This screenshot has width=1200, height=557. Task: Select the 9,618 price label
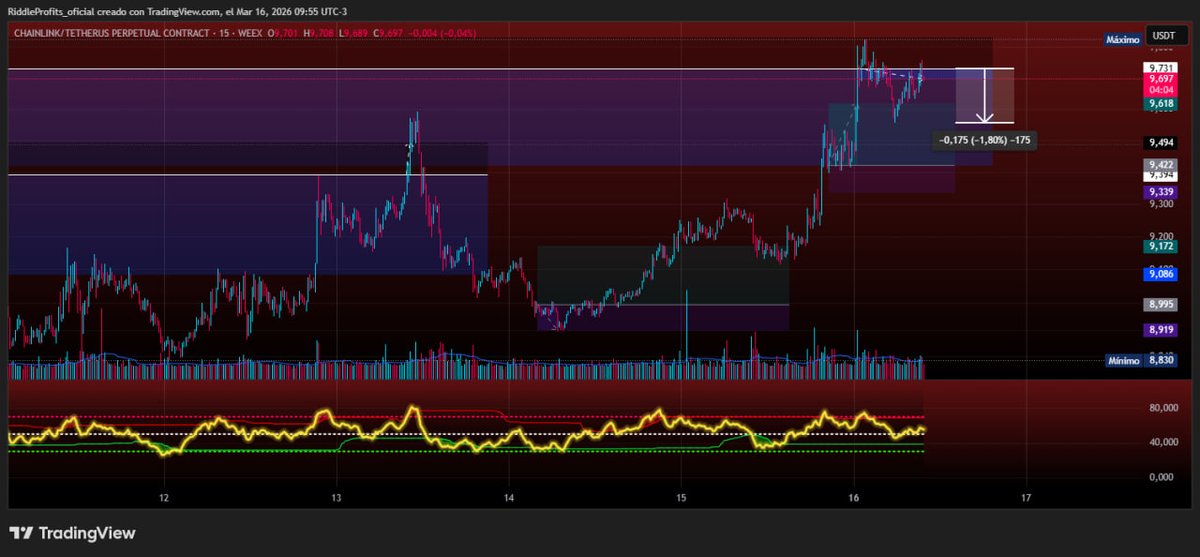coord(1161,103)
